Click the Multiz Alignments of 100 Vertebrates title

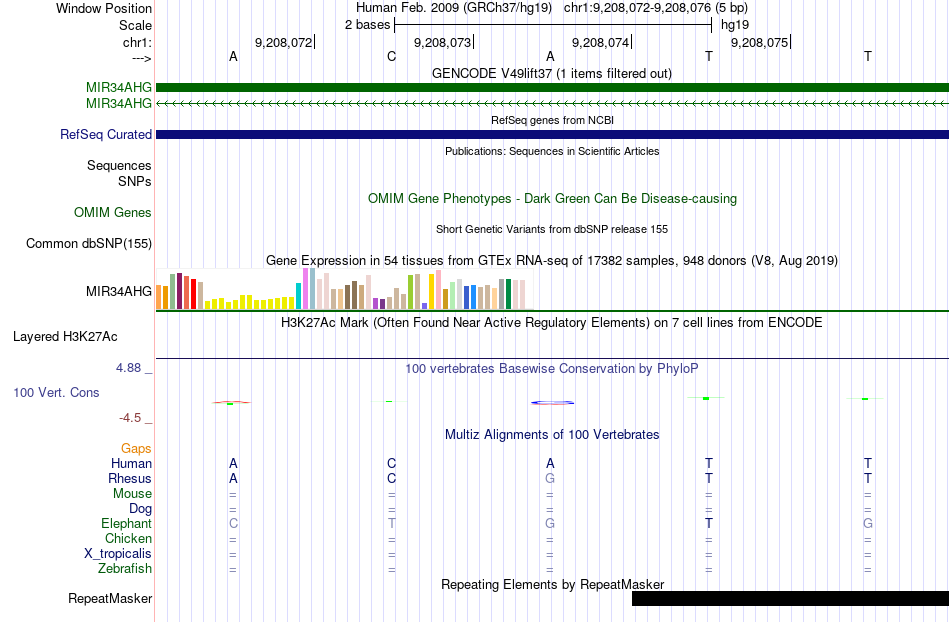[x=552, y=434]
